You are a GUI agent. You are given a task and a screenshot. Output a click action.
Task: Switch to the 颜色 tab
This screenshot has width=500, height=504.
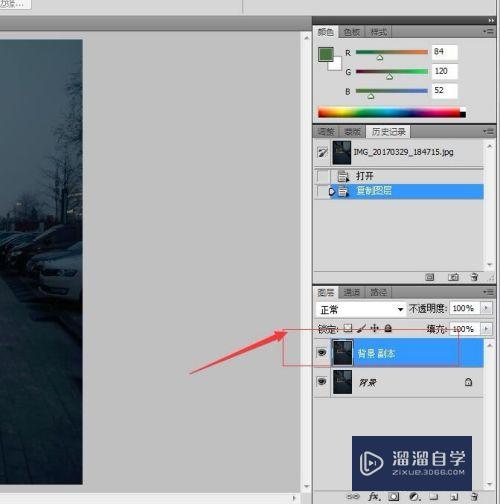pyautogui.click(x=325, y=32)
